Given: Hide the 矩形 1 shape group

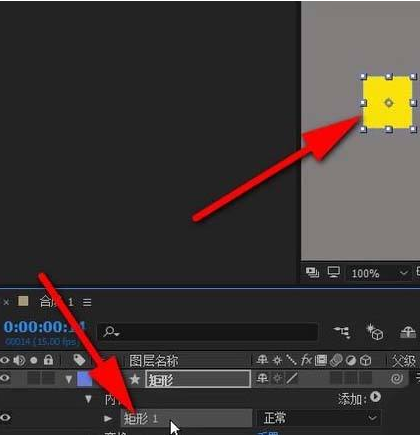Looking at the screenshot, I should [5, 417].
